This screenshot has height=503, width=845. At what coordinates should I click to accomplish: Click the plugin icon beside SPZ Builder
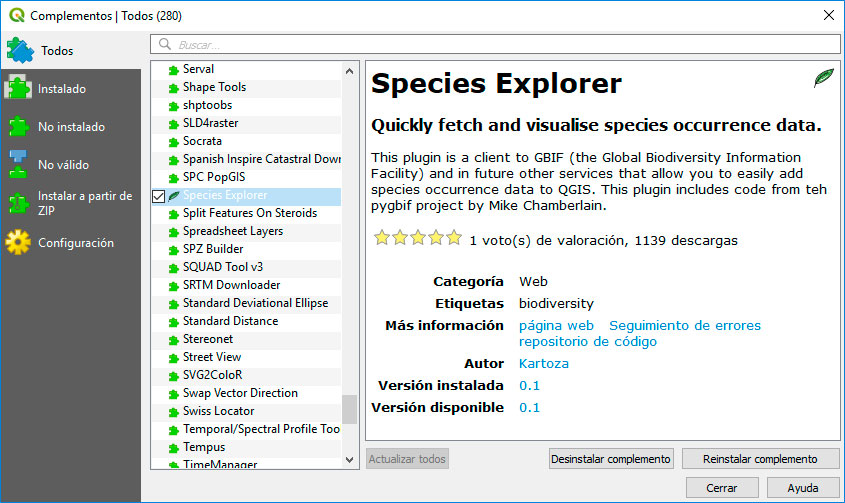point(174,250)
